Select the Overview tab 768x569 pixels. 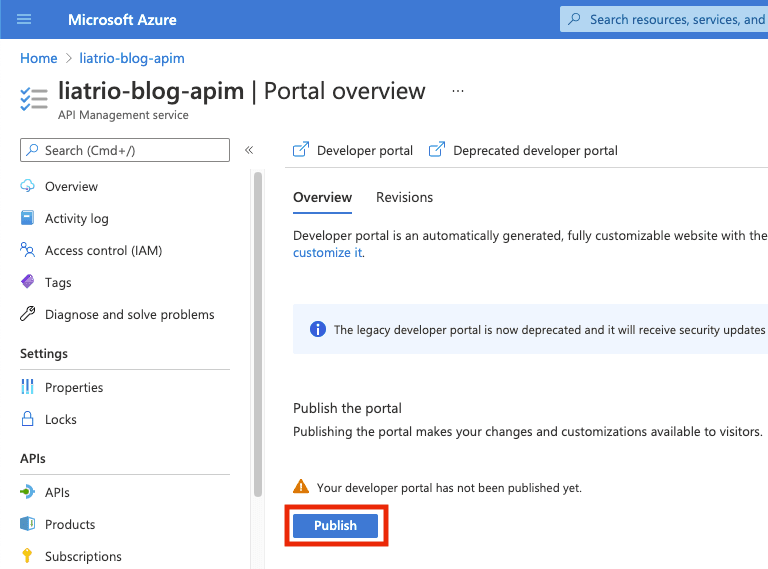coord(322,197)
